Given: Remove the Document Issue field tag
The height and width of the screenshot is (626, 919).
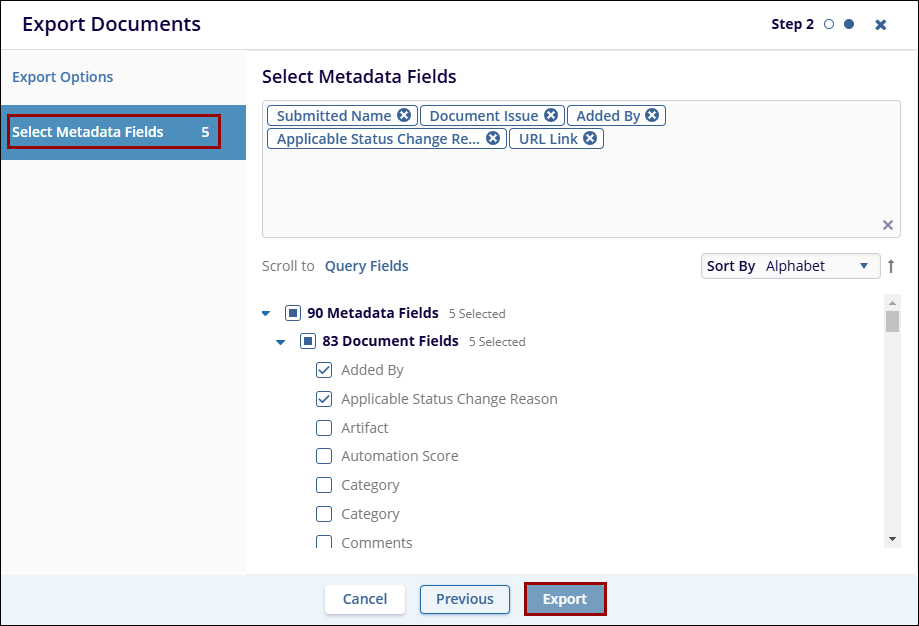Looking at the screenshot, I should pyautogui.click(x=551, y=116).
